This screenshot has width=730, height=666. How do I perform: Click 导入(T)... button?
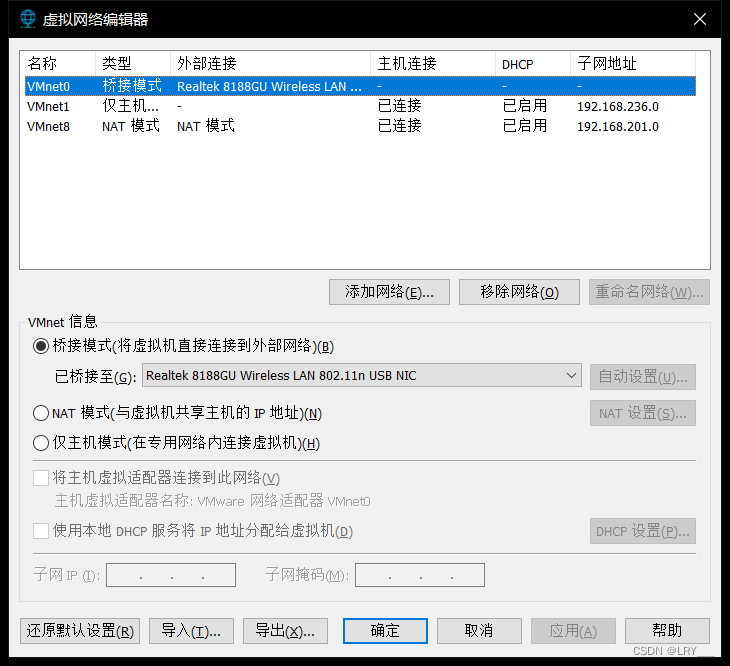(x=191, y=631)
